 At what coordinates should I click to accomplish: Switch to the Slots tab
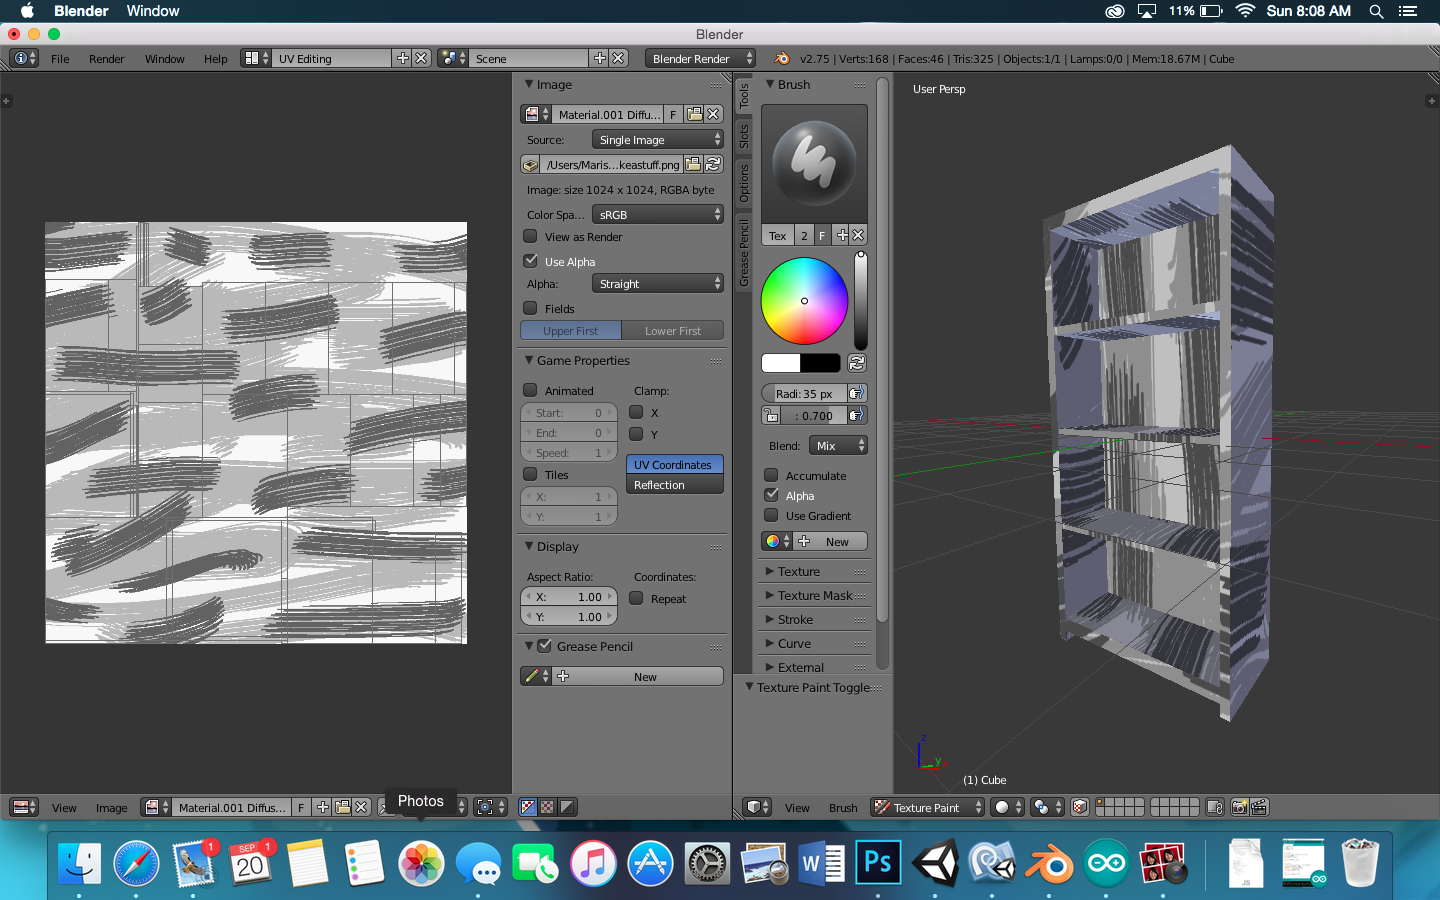coord(744,137)
